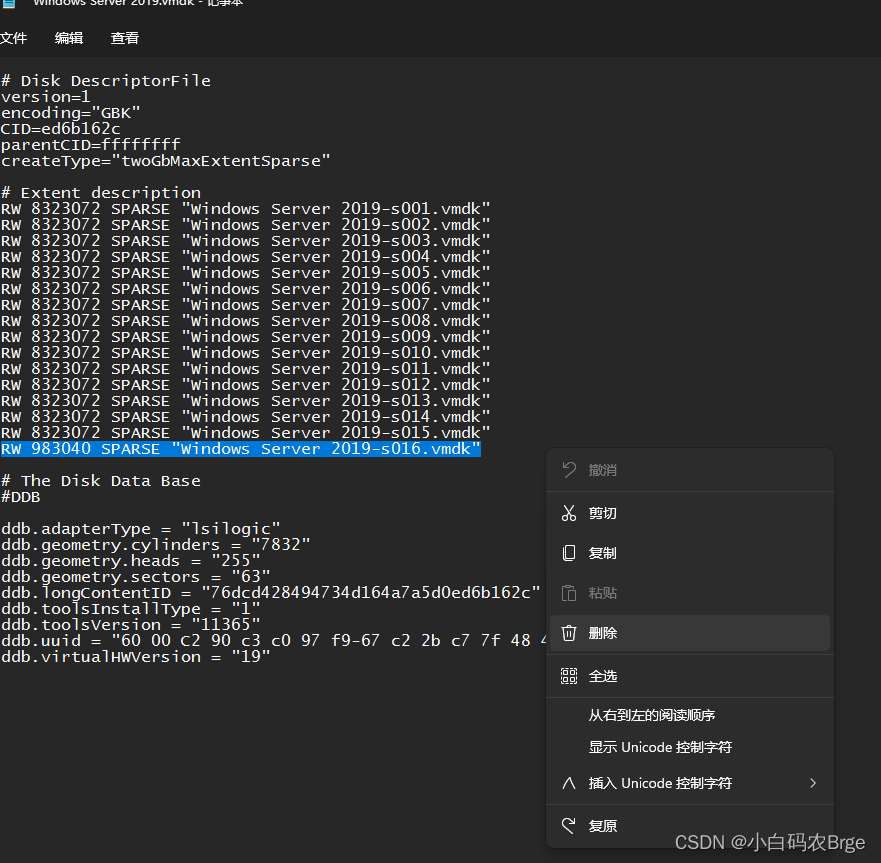Screen dimensions: 881x863
Task: Toggle 从右到左的阅读顺序 option
Action: [x=690, y=715]
